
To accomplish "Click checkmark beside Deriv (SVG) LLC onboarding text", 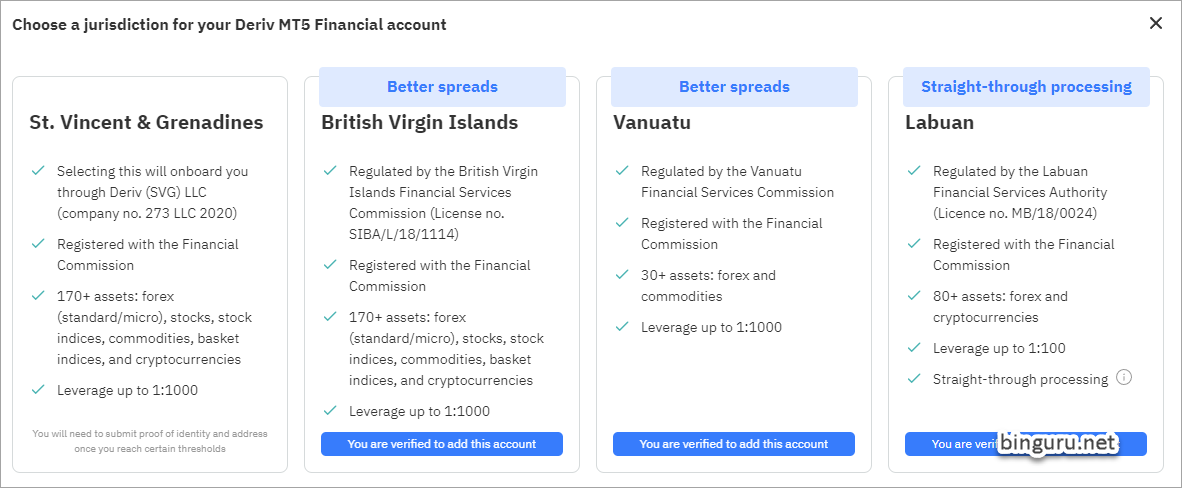I will pos(38,171).
